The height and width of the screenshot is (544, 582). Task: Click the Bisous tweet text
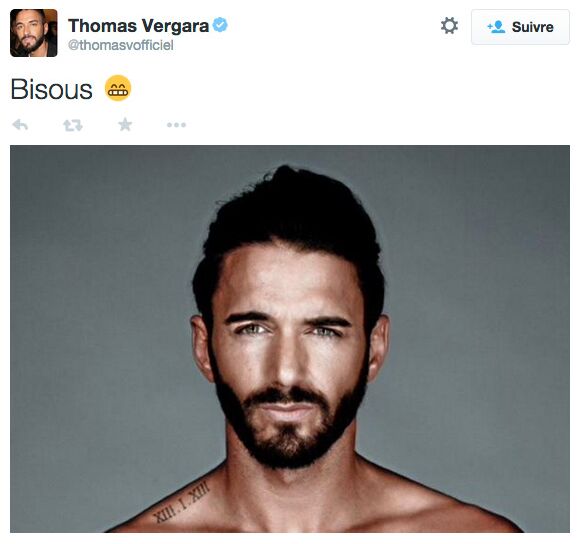52,89
